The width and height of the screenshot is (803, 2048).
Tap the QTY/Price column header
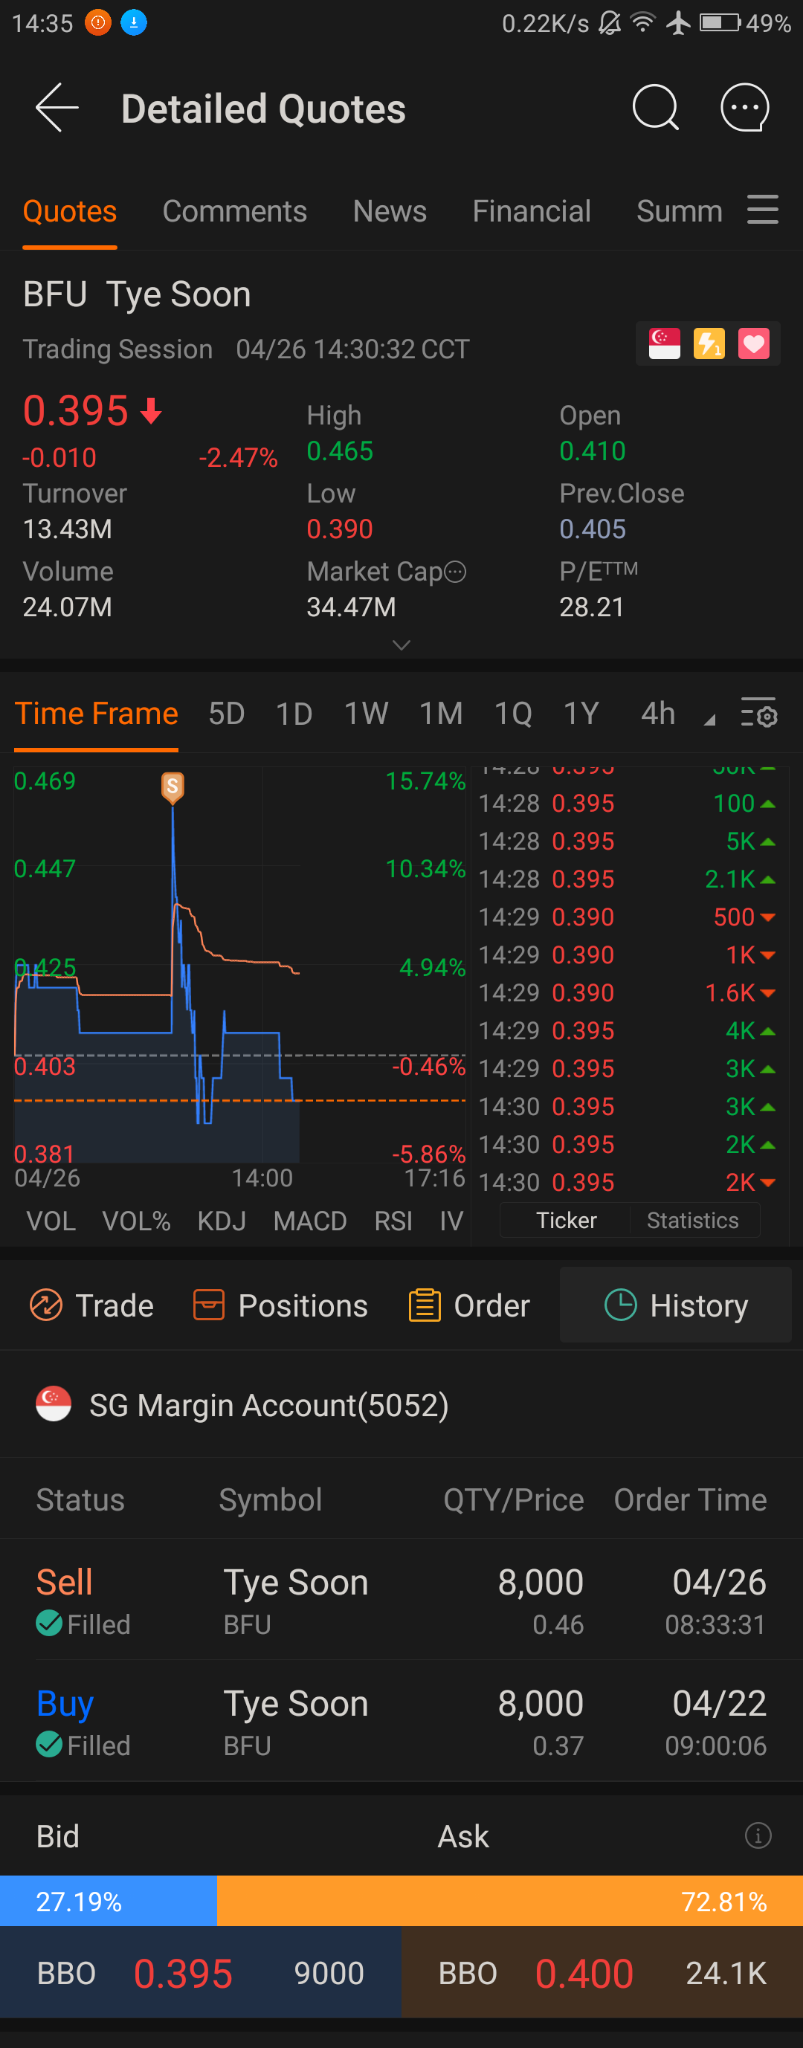click(514, 1499)
